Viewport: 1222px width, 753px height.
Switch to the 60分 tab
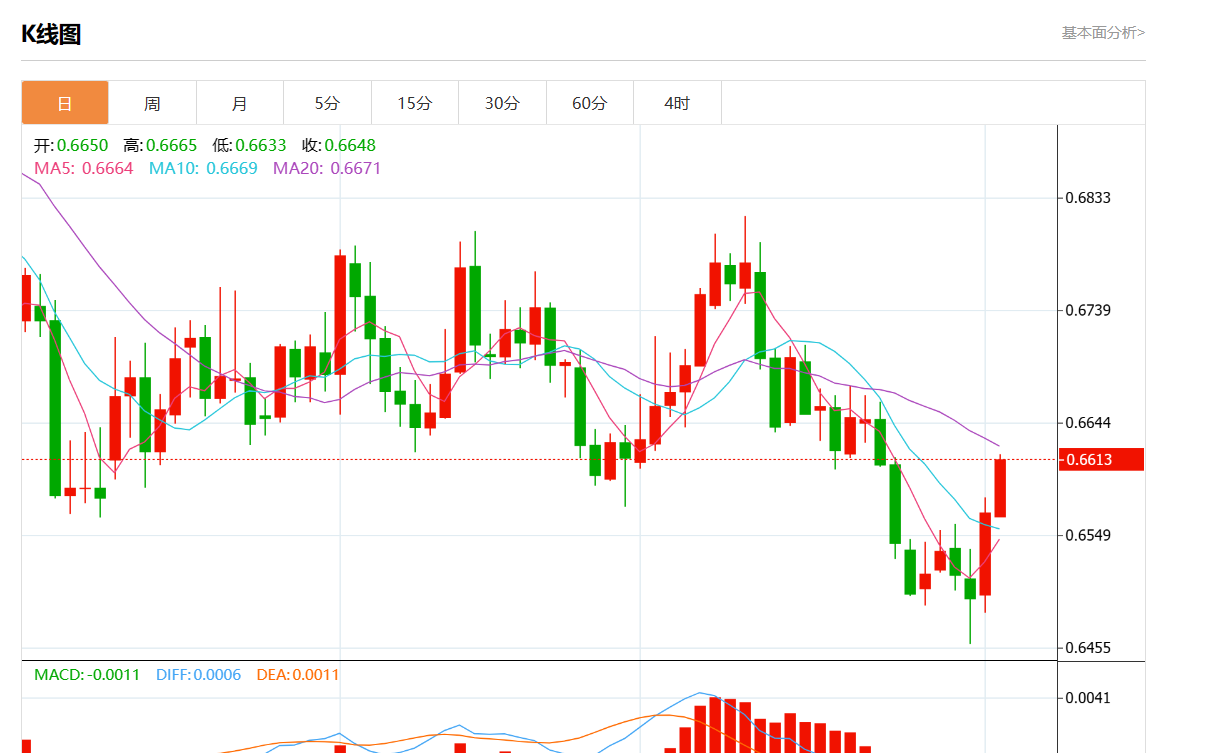click(x=590, y=103)
